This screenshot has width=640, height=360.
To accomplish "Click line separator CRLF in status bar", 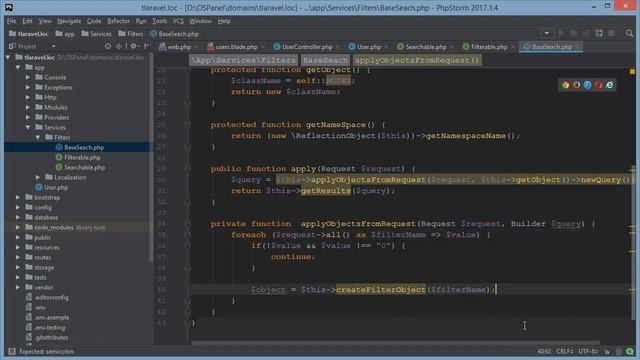I will click(564, 351).
